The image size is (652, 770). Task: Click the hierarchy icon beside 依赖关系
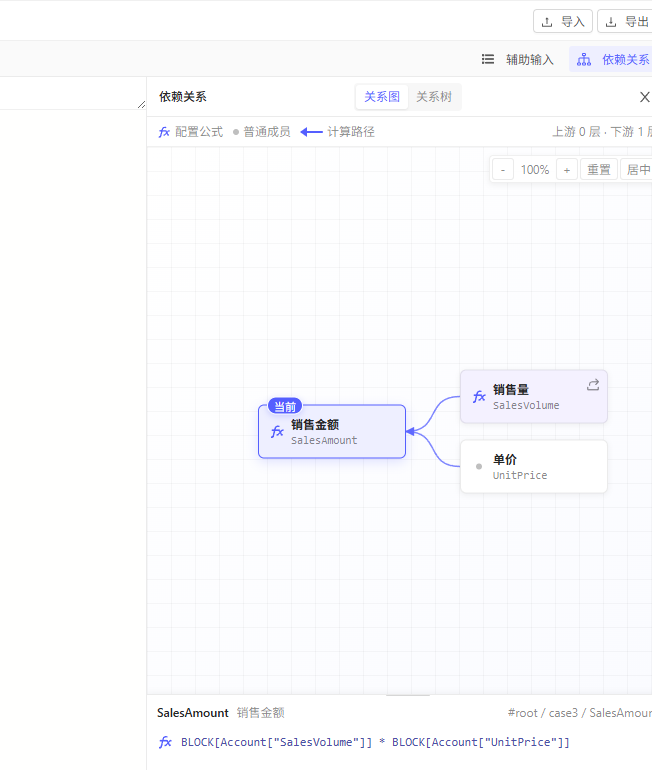point(584,60)
